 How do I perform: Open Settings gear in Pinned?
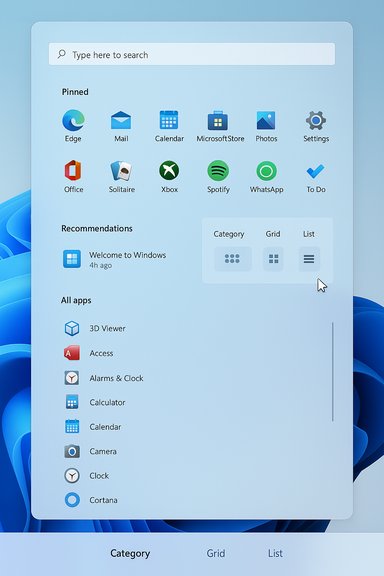(316, 120)
